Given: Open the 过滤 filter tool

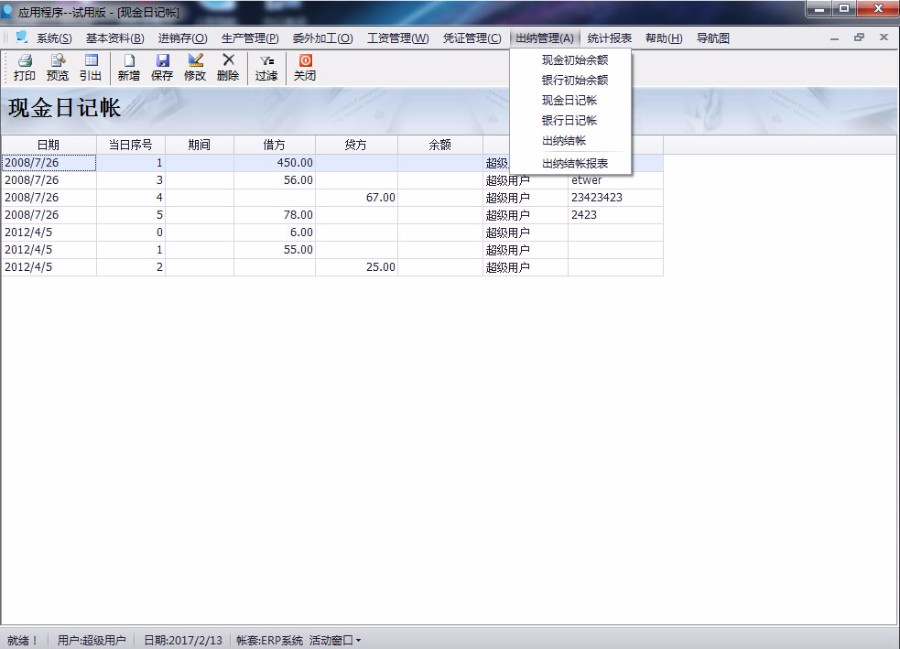Looking at the screenshot, I should point(266,67).
